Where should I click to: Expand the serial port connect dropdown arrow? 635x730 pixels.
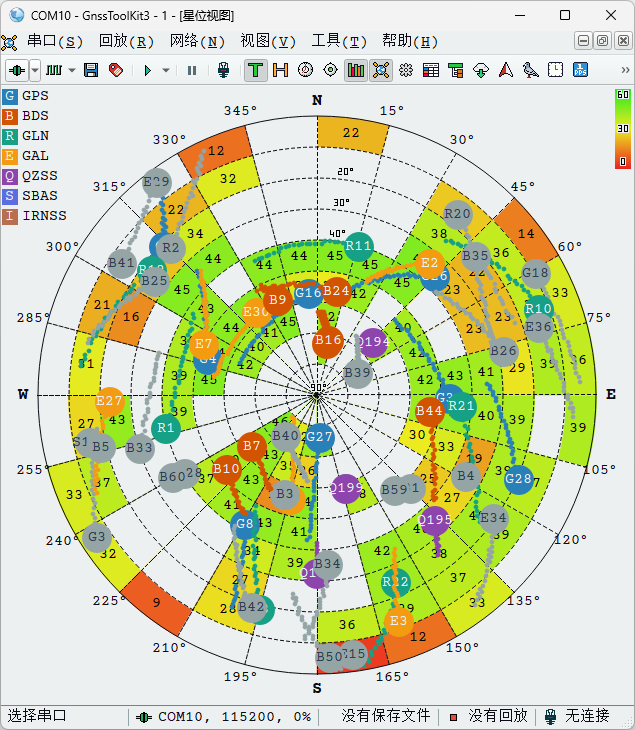[35, 70]
